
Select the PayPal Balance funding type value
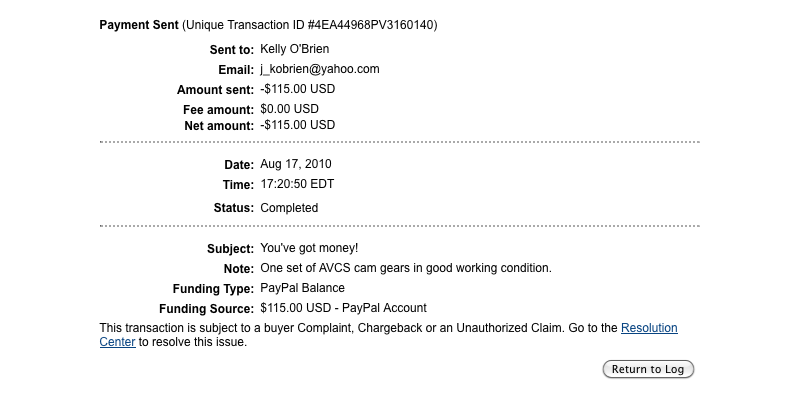[x=302, y=288]
